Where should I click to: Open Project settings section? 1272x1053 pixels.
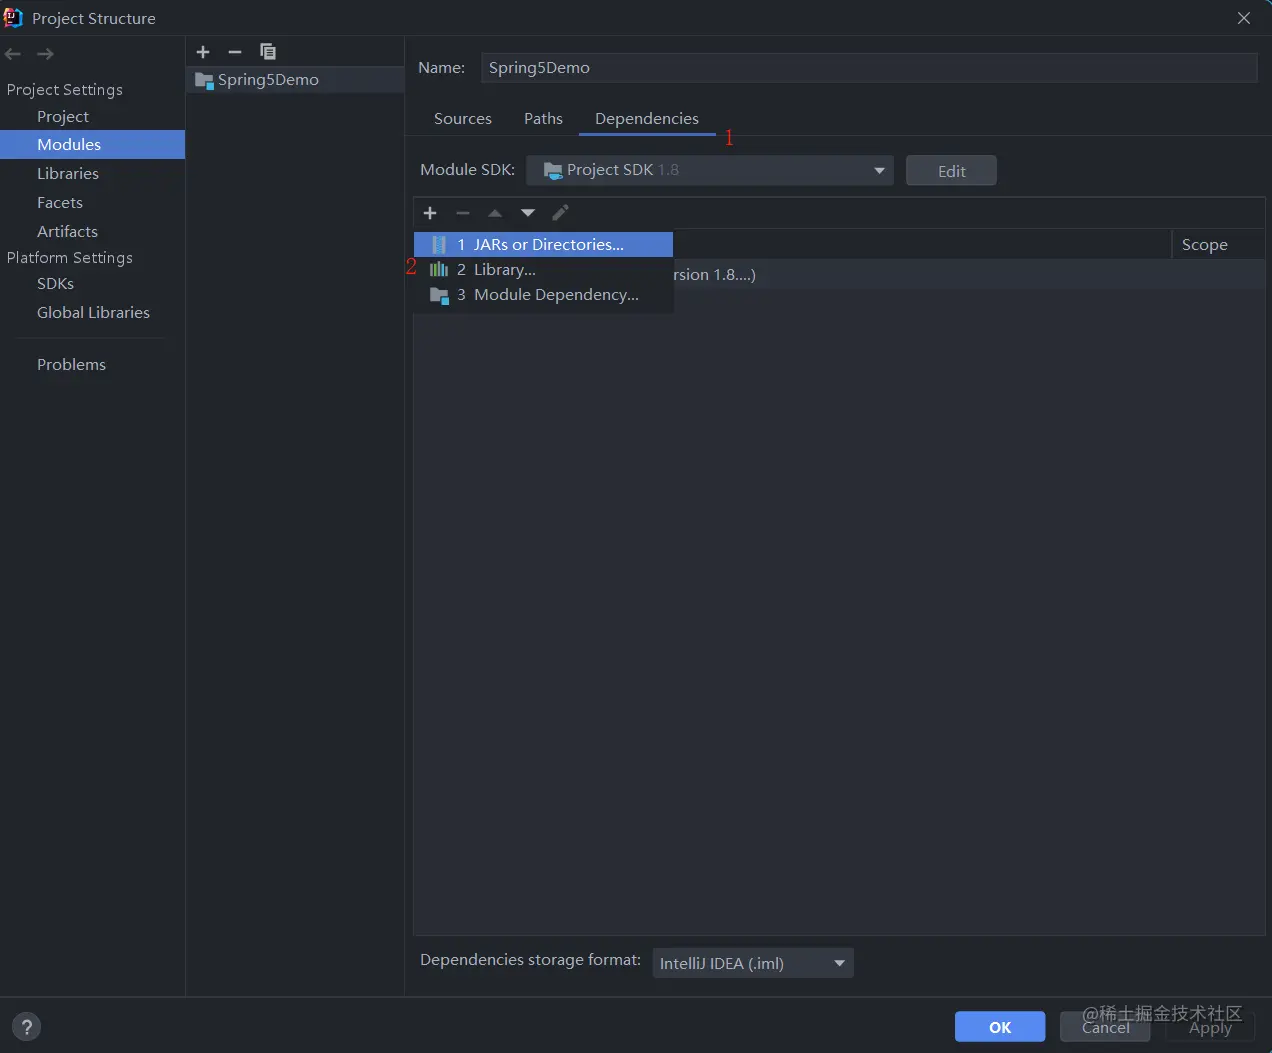(63, 117)
